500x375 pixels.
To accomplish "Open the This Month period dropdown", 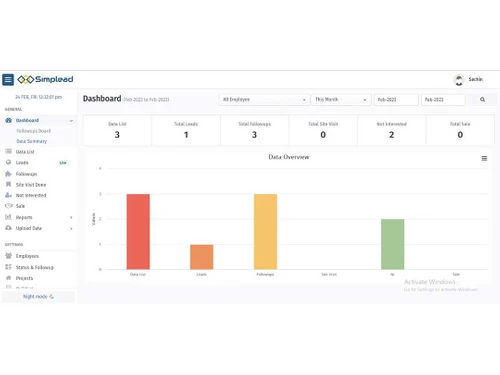I will pos(341,100).
